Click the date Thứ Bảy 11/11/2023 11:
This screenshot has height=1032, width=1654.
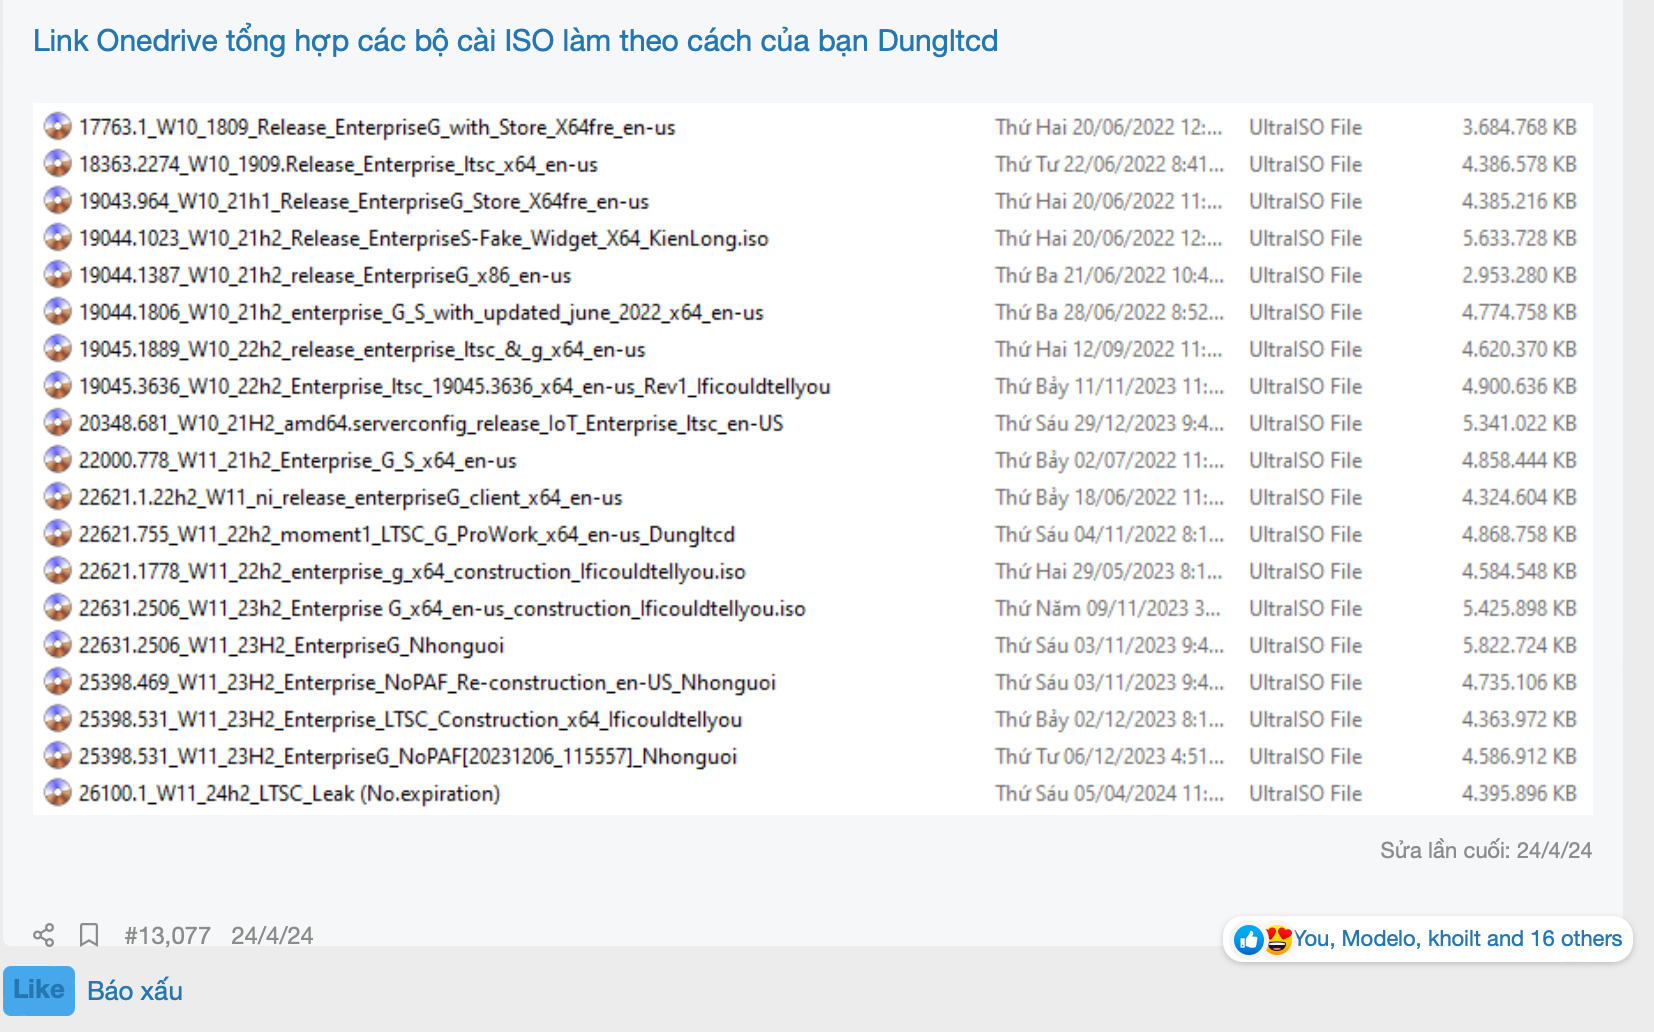tap(1109, 386)
